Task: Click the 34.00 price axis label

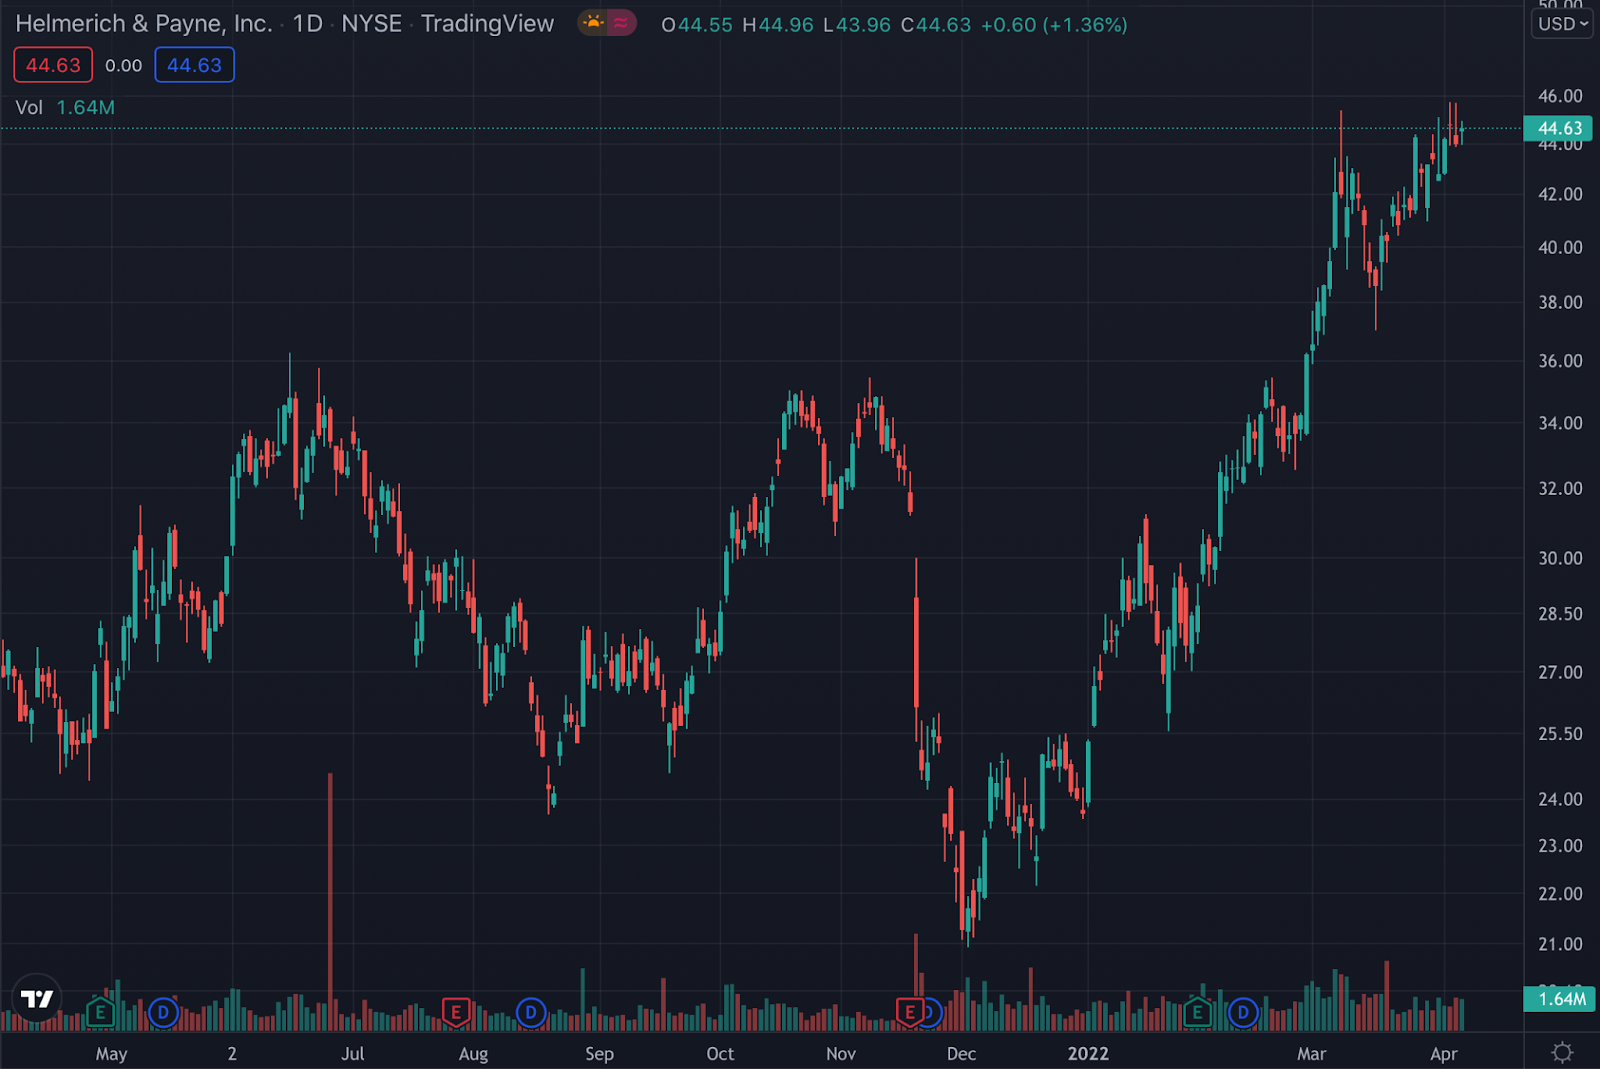Action: [x=1560, y=423]
